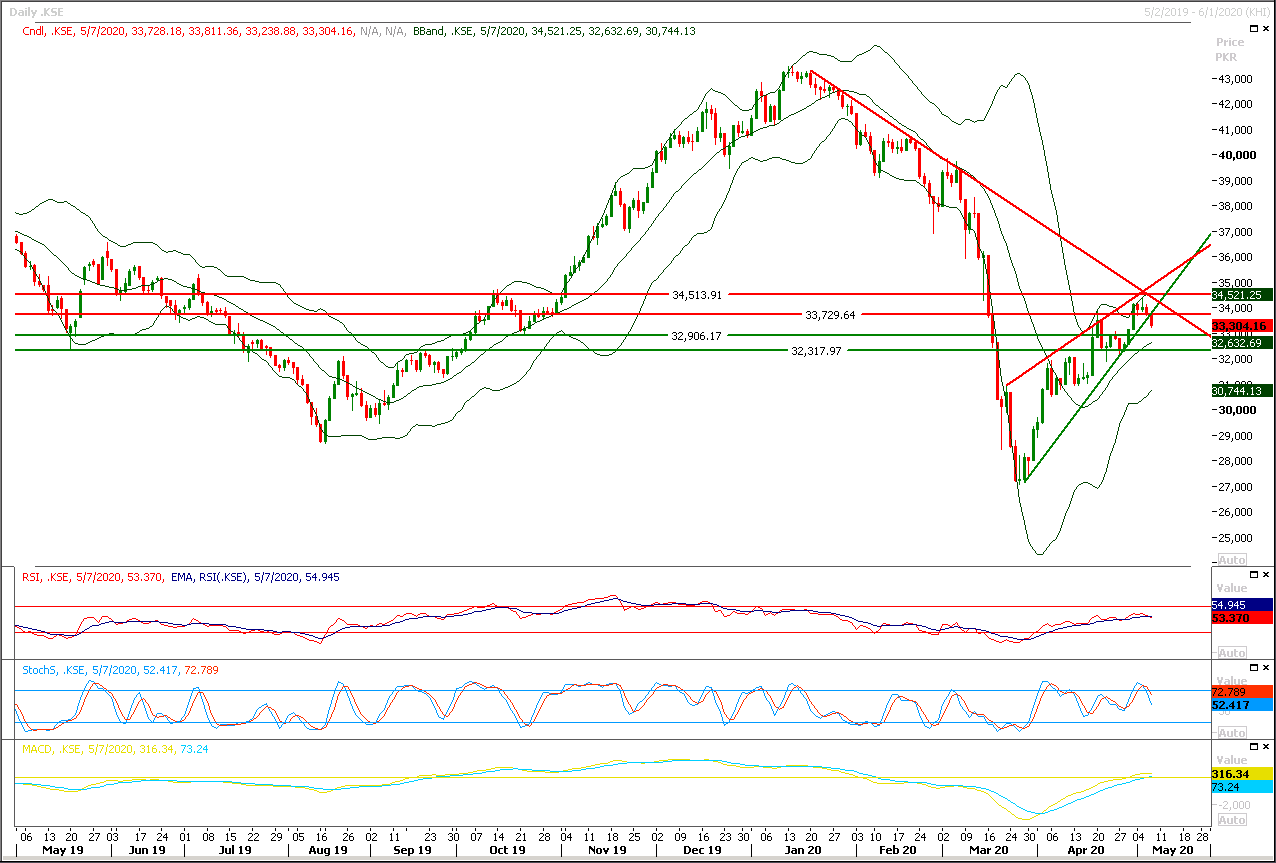The width and height of the screenshot is (1276, 863).
Task: Toggle Auto scale on the StochS pane
Action: (x=1232, y=733)
